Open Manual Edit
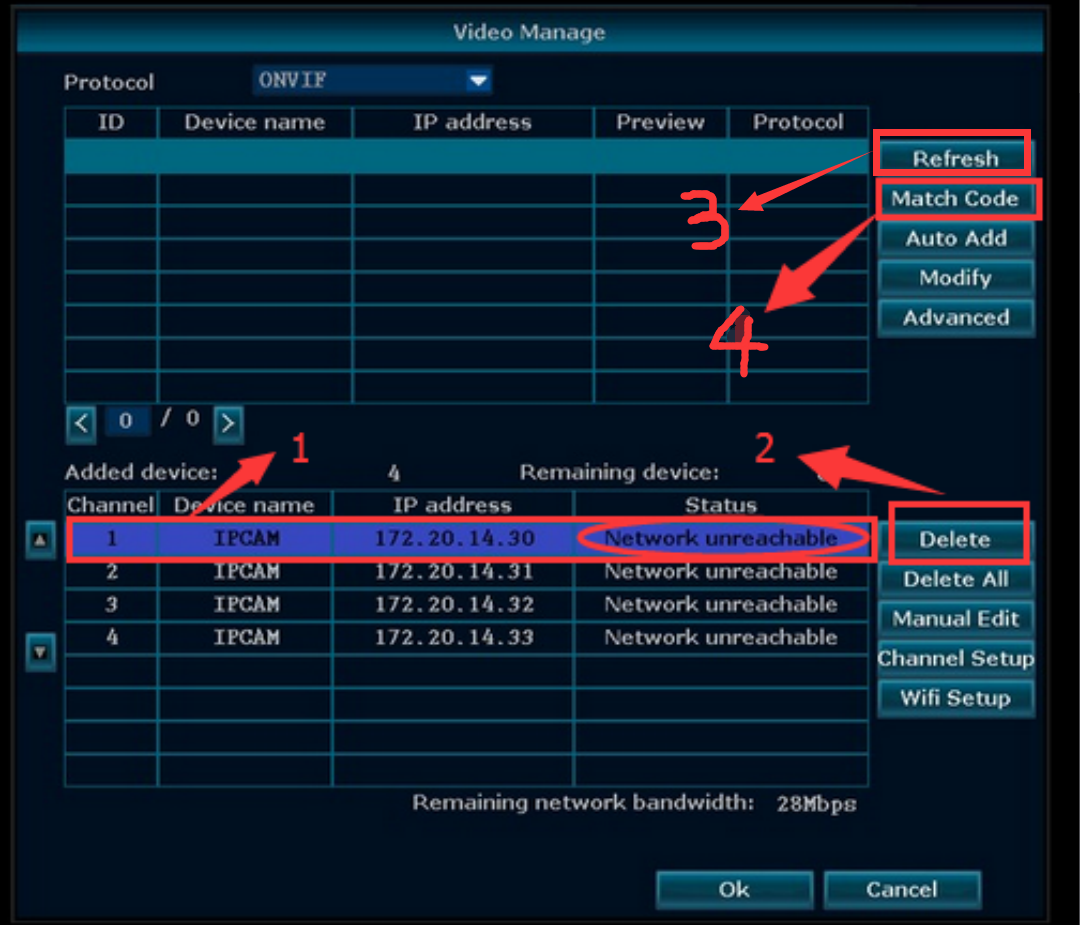 (x=956, y=619)
